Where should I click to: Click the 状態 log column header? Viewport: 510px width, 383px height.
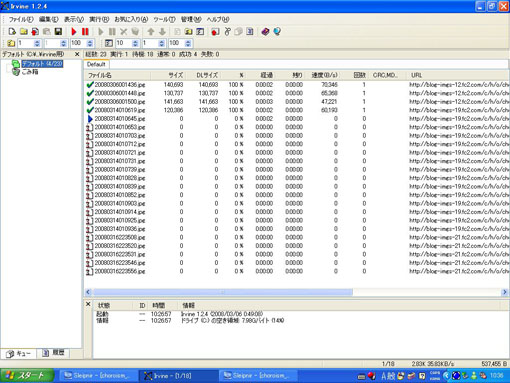(x=114, y=305)
